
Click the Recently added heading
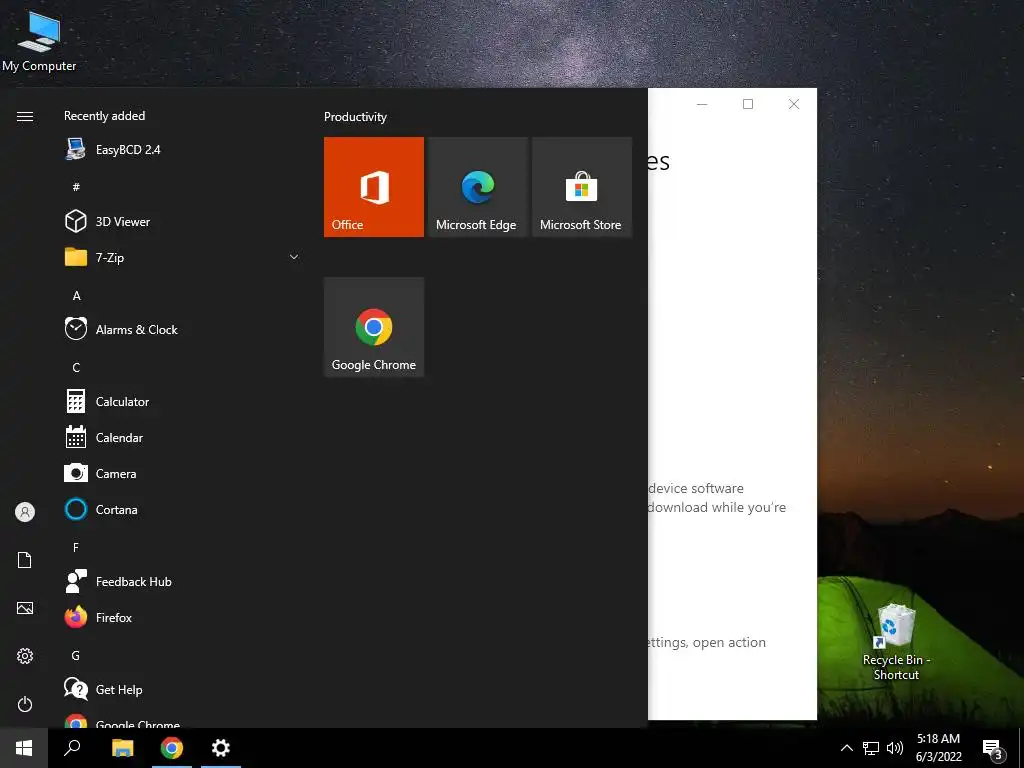click(x=104, y=116)
